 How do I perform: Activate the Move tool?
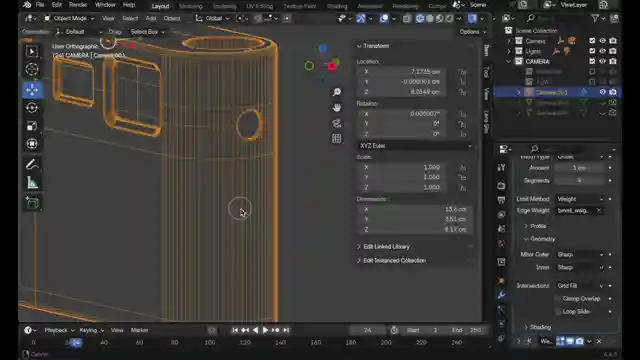tap(32, 90)
